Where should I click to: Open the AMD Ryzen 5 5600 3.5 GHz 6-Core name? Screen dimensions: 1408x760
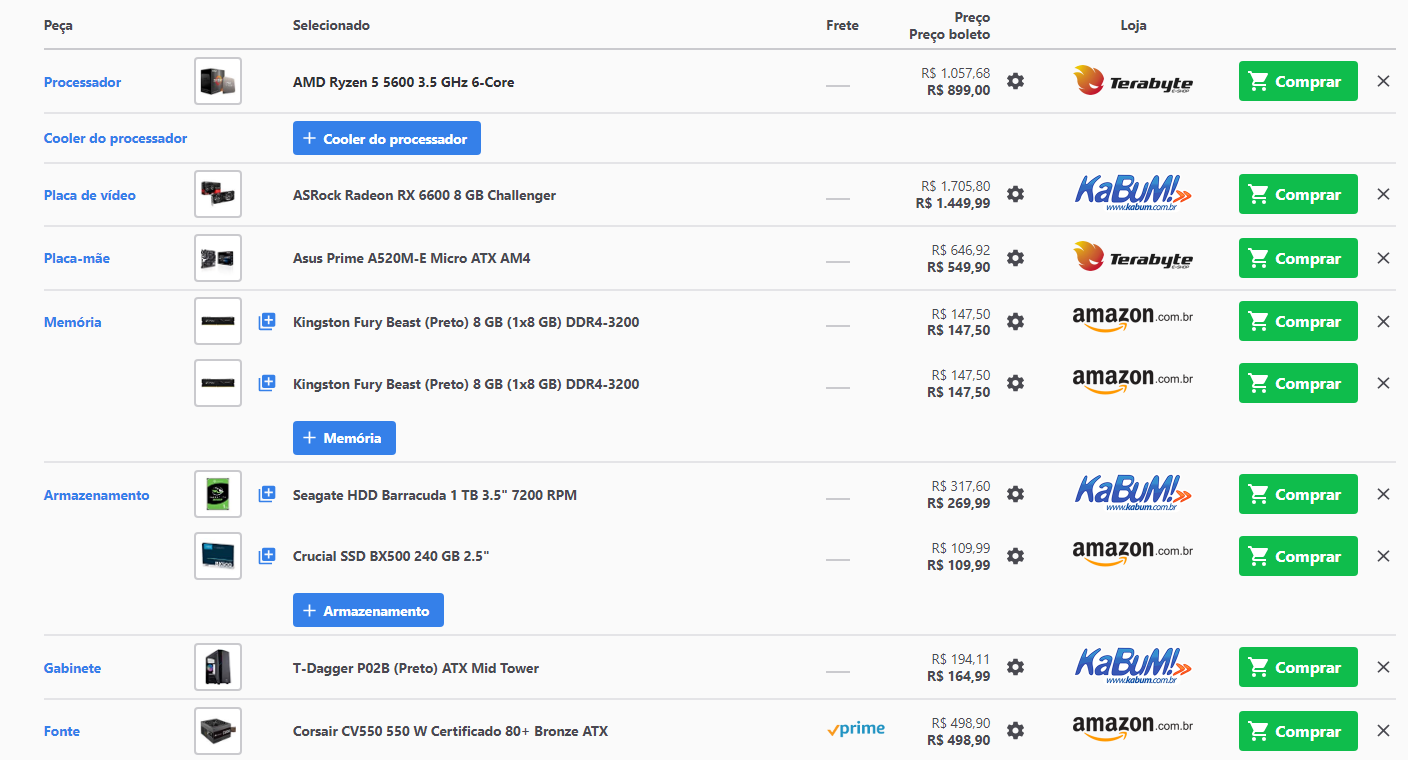pos(404,82)
